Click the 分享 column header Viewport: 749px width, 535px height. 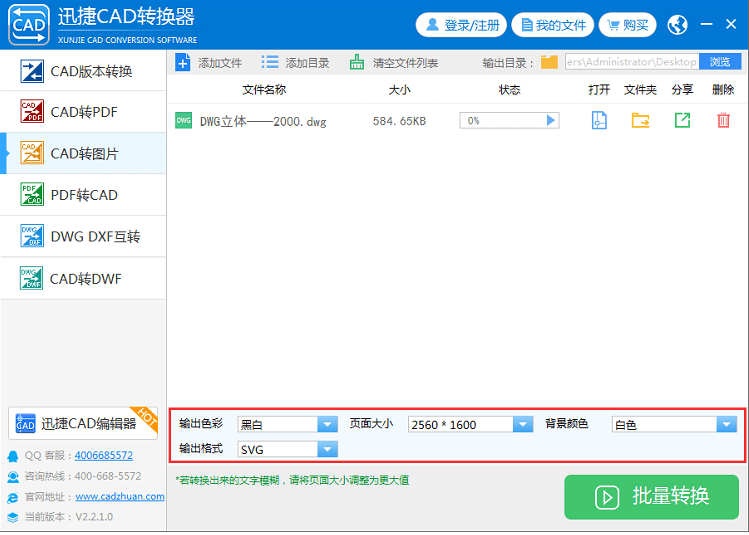(x=682, y=89)
